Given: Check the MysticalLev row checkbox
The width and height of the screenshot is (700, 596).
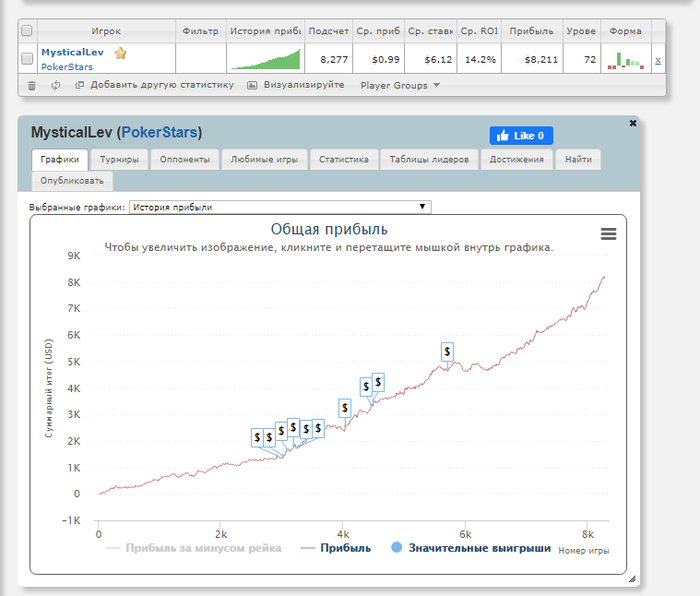Looking at the screenshot, I should coord(27,58).
